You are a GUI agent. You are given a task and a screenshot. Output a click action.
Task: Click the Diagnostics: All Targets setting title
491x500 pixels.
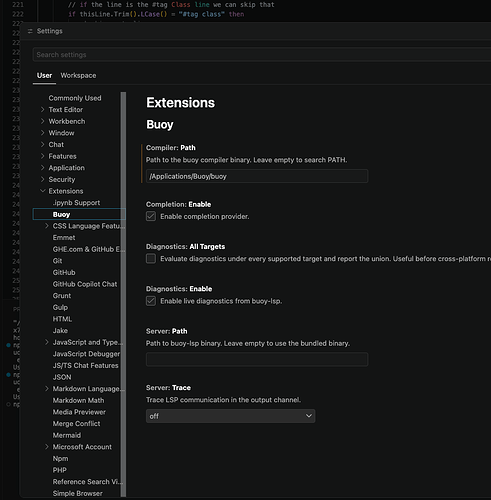point(185,247)
